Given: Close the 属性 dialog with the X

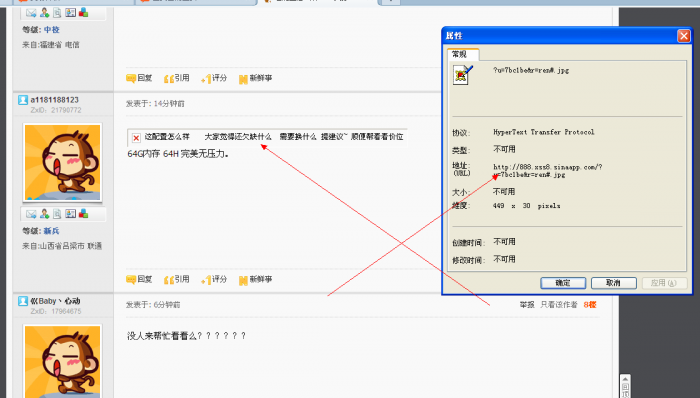Looking at the screenshot, I should coord(683,36).
